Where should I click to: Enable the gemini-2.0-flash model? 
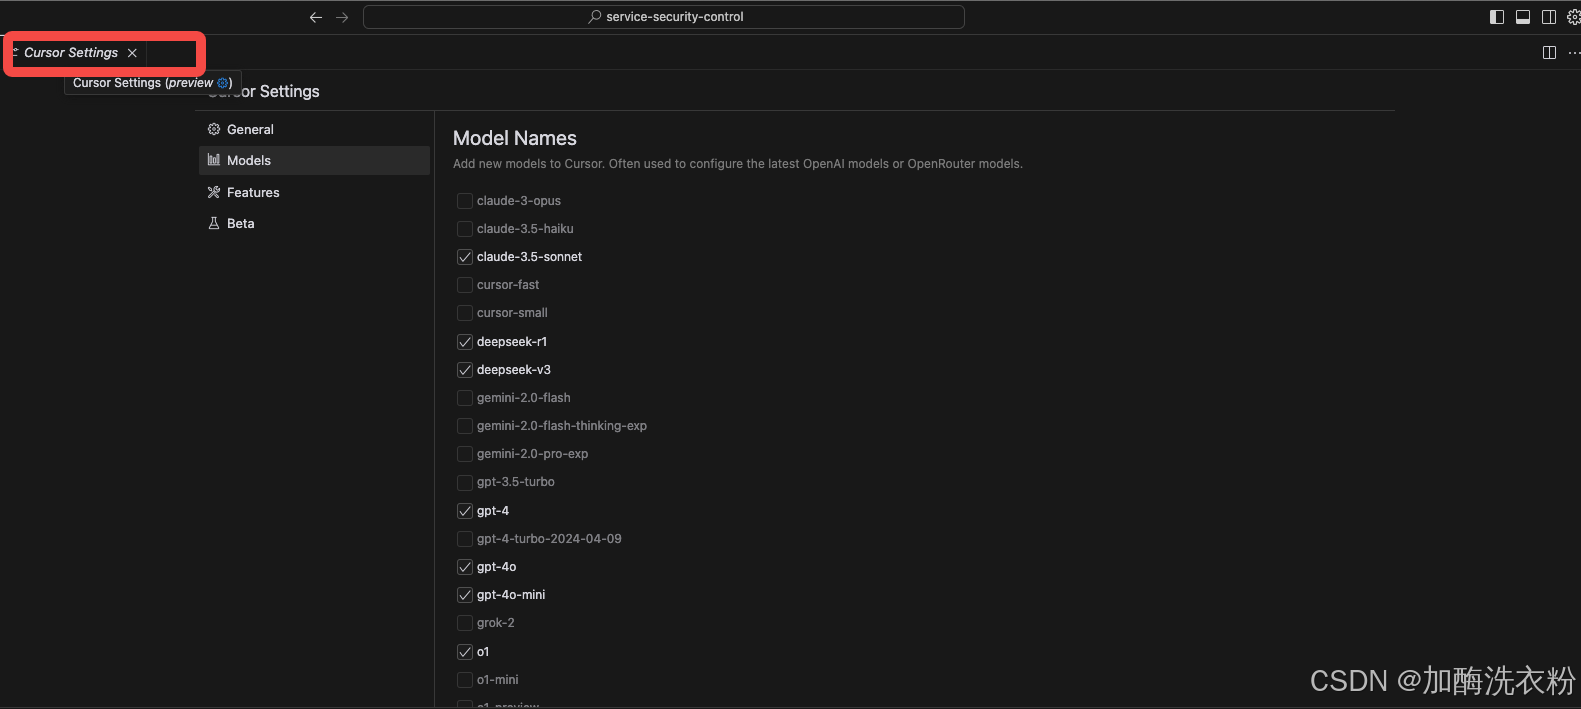[x=465, y=398]
